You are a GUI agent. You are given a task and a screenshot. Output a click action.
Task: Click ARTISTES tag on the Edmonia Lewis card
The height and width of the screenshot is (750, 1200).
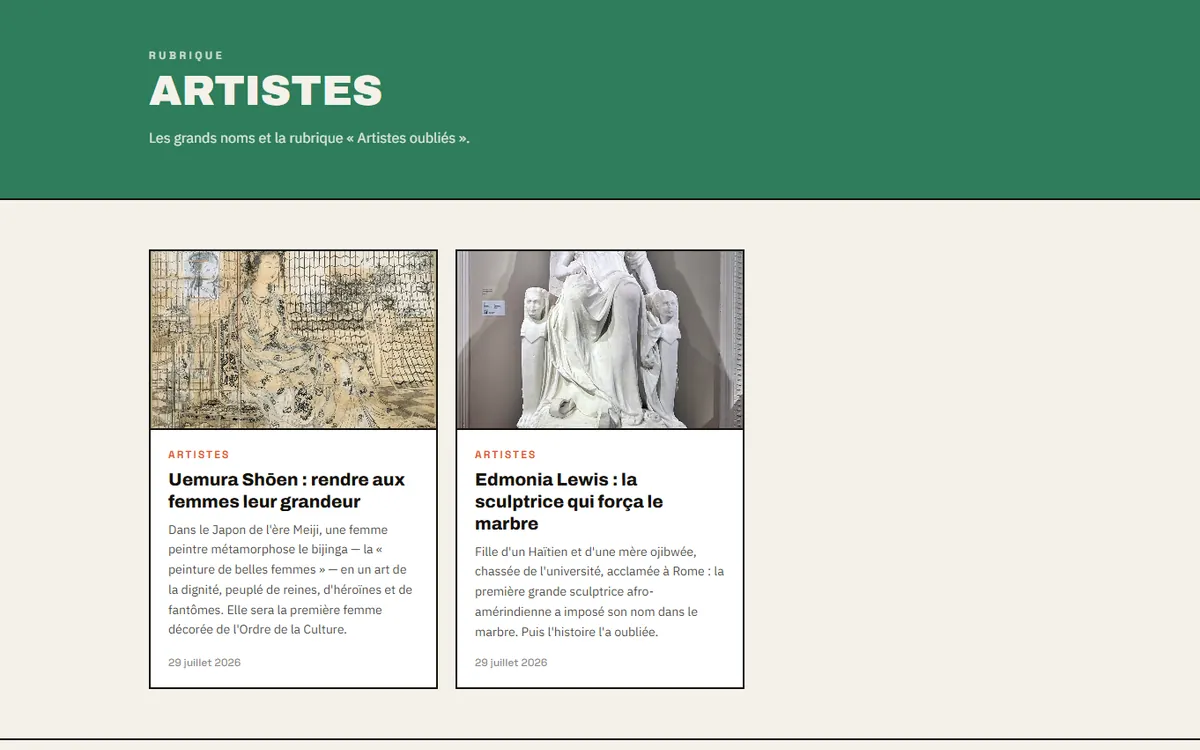click(506, 455)
